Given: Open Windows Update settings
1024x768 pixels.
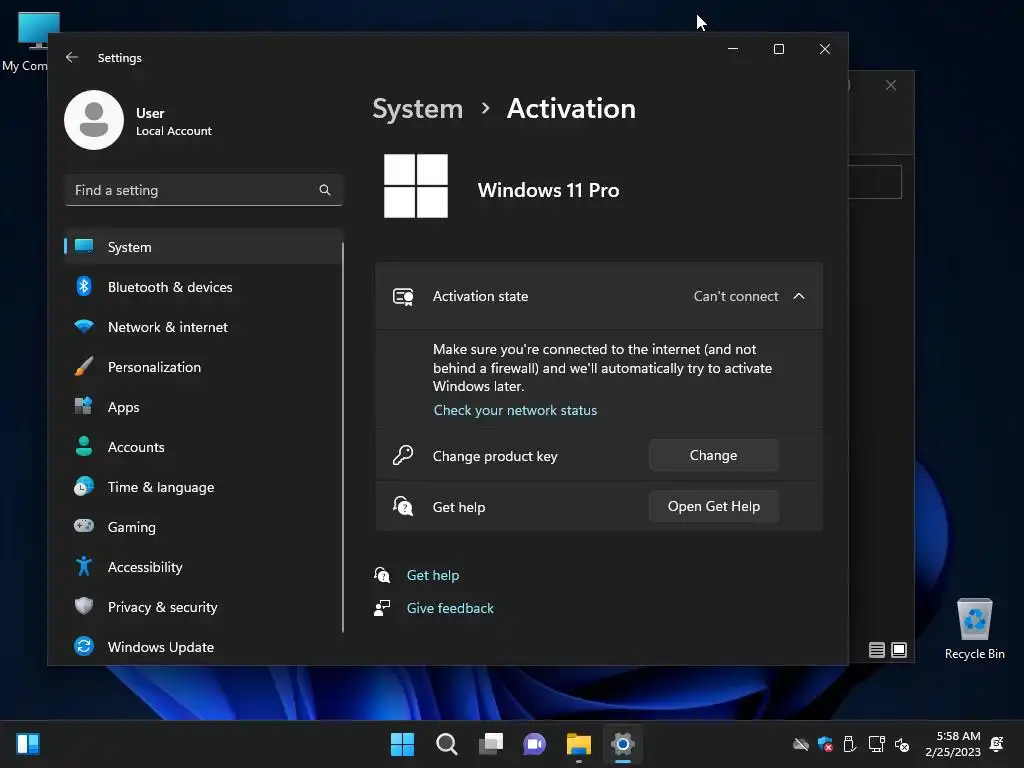Looking at the screenshot, I should [x=203, y=647].
